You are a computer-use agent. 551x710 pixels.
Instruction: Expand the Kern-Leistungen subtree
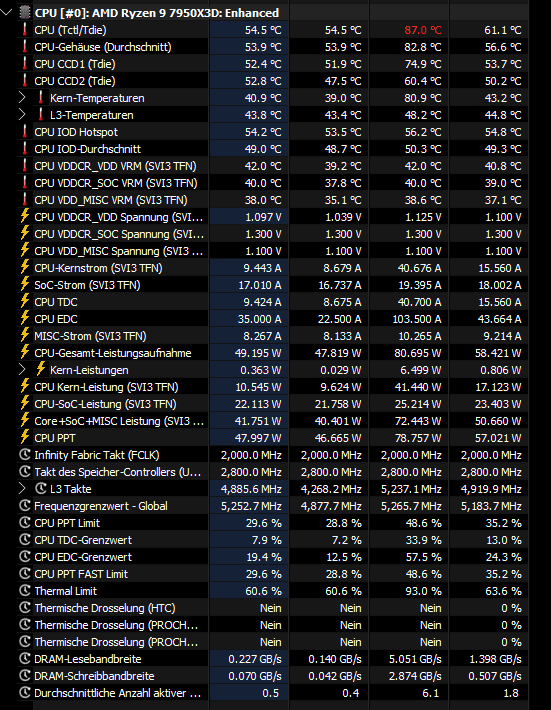coord(22,369)
